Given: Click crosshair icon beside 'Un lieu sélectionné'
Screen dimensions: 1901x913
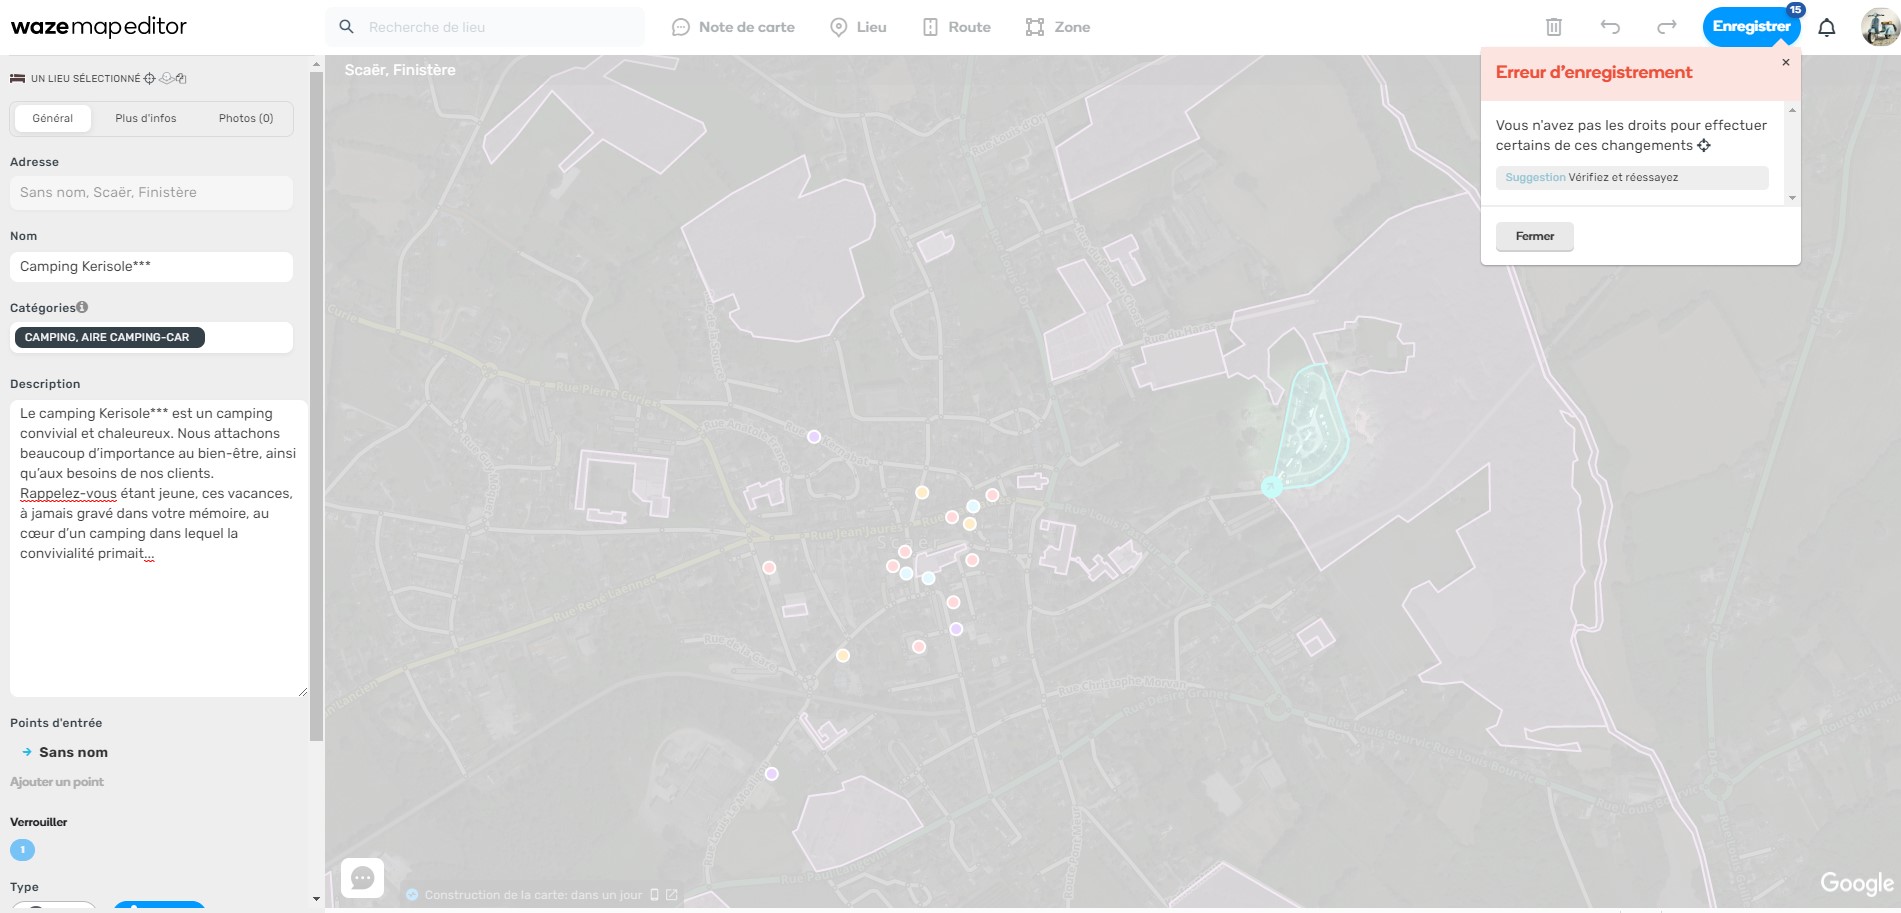Looking at the screenshot, I should pyautogui.click(x=150, y=78).
